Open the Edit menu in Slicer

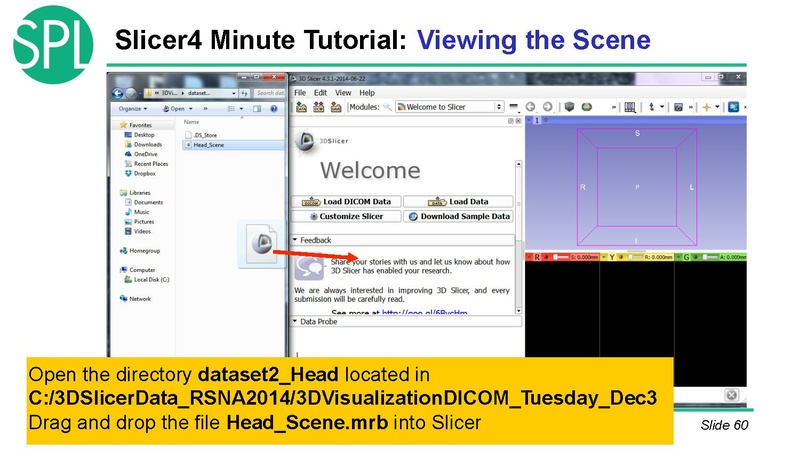coord(320,93)
